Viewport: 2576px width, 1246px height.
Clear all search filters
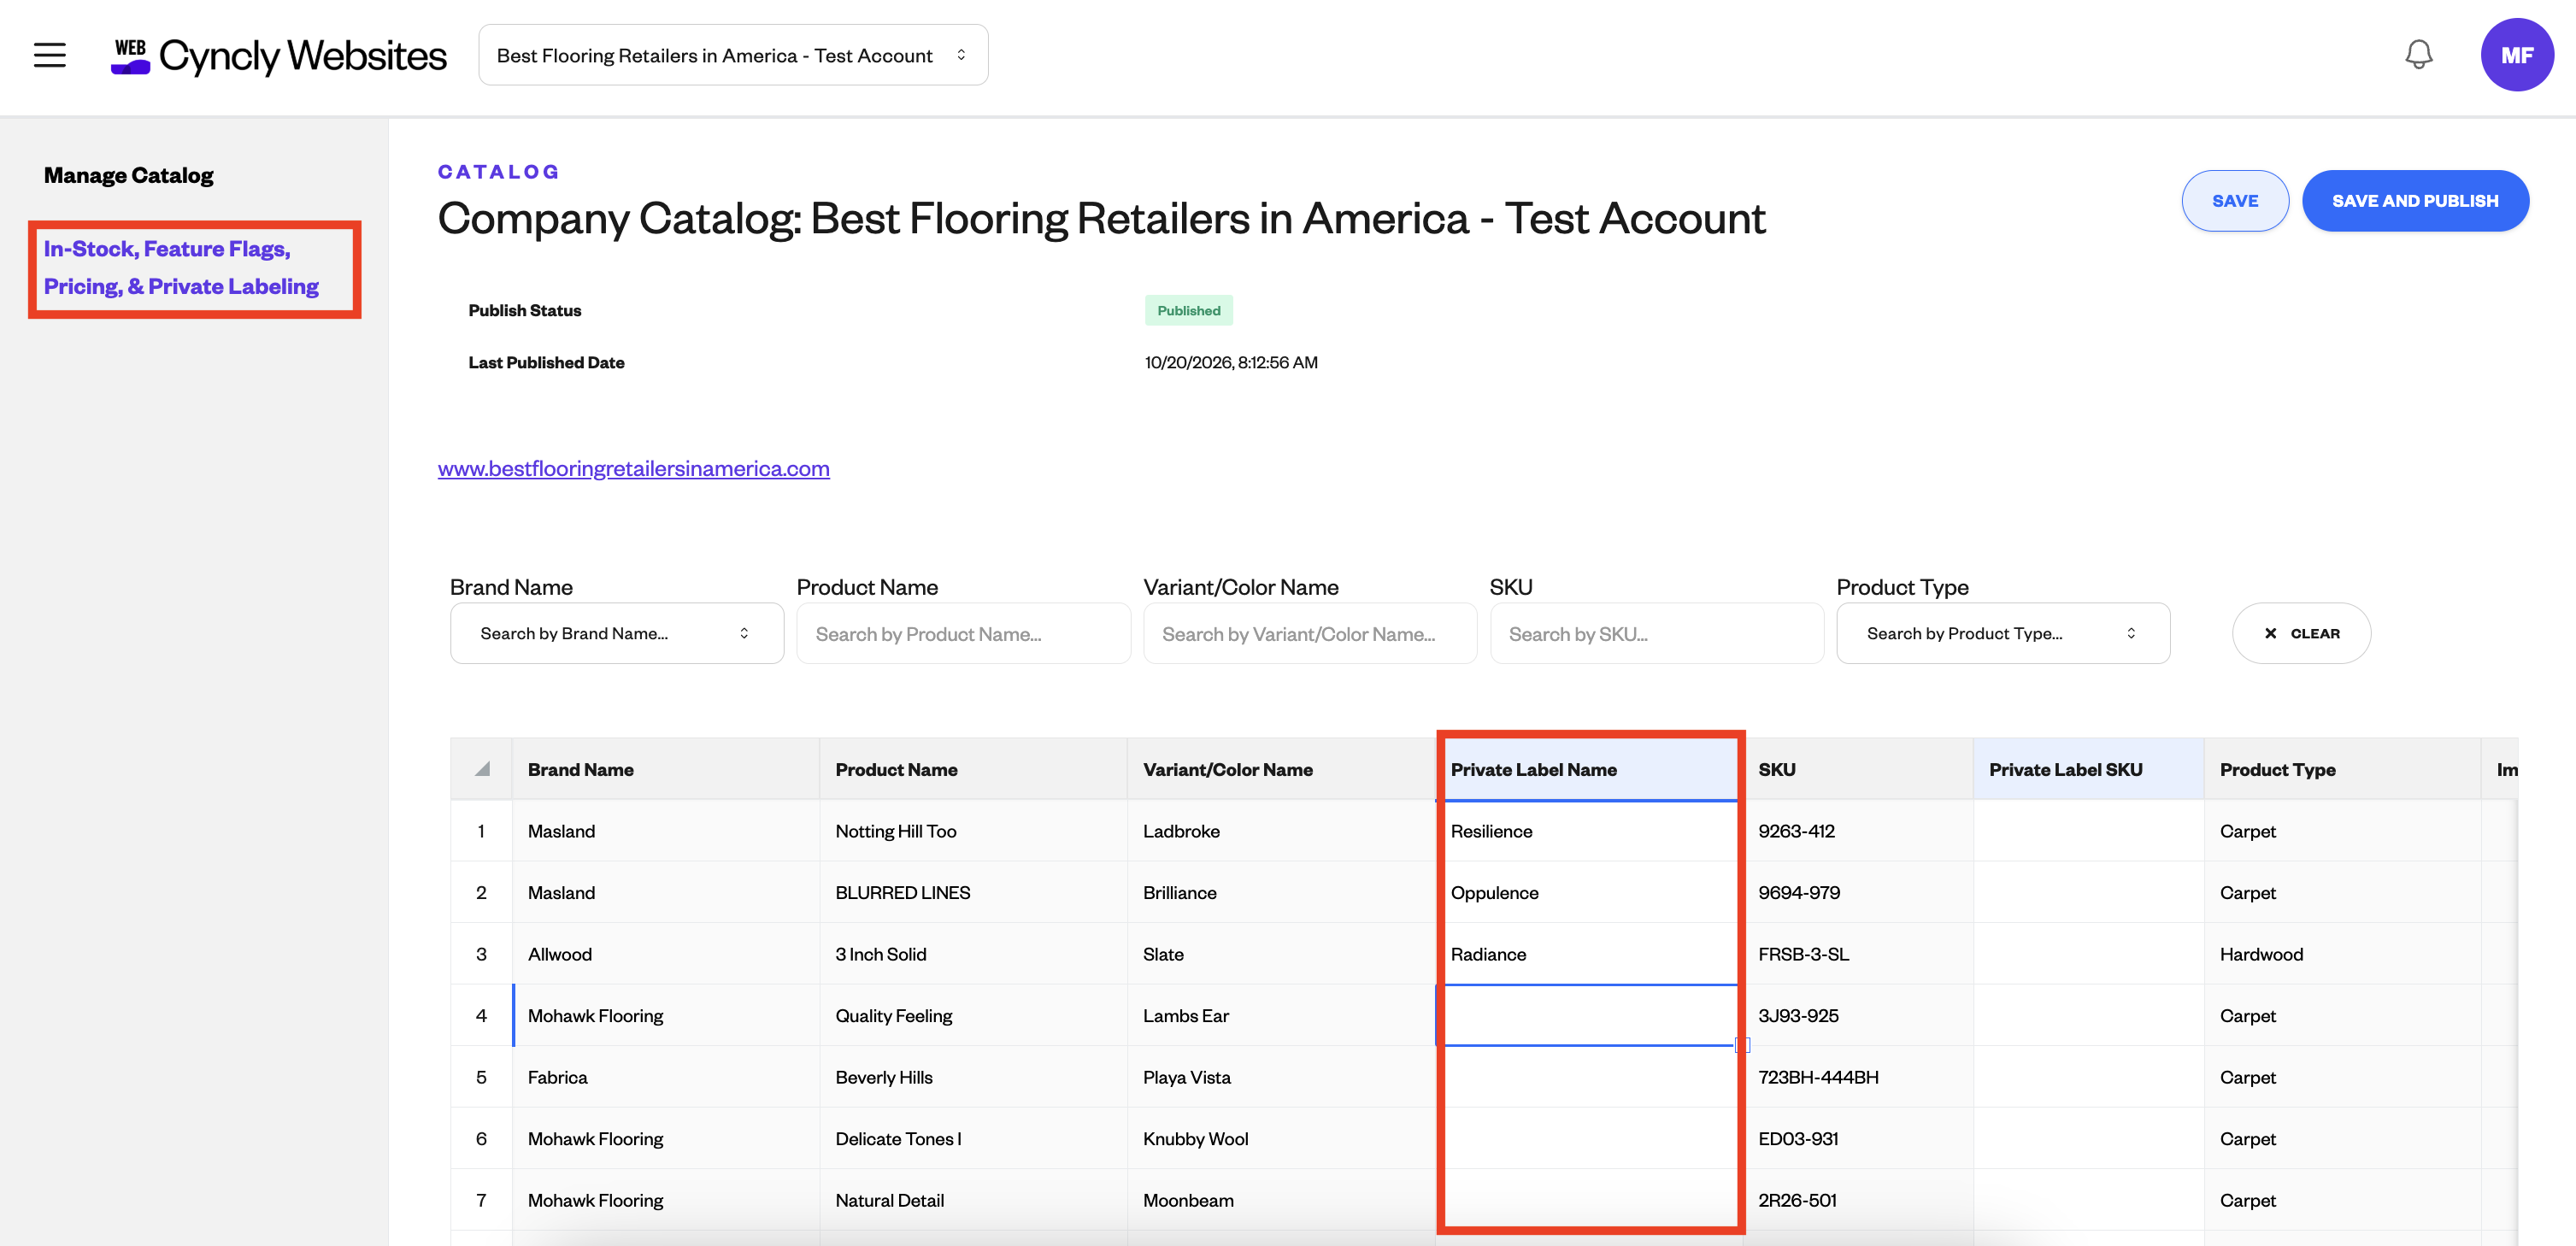pyautogui.click(x=2301, y=633)
